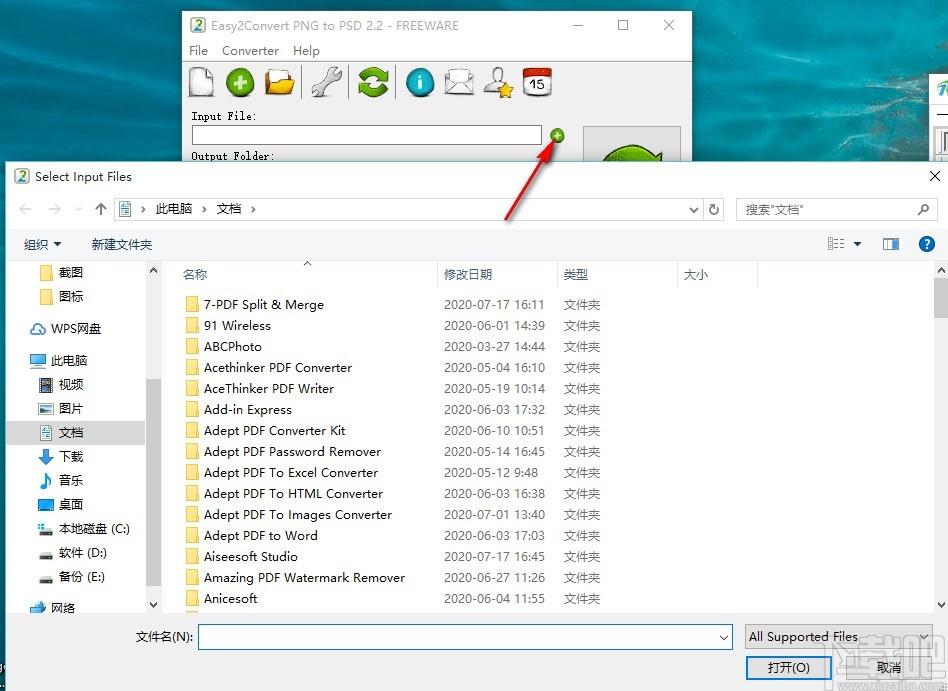The height and width of the screenshot is (691, 948).
Task: Select 音乐 in navigation pane
Action: pos(71,481)
